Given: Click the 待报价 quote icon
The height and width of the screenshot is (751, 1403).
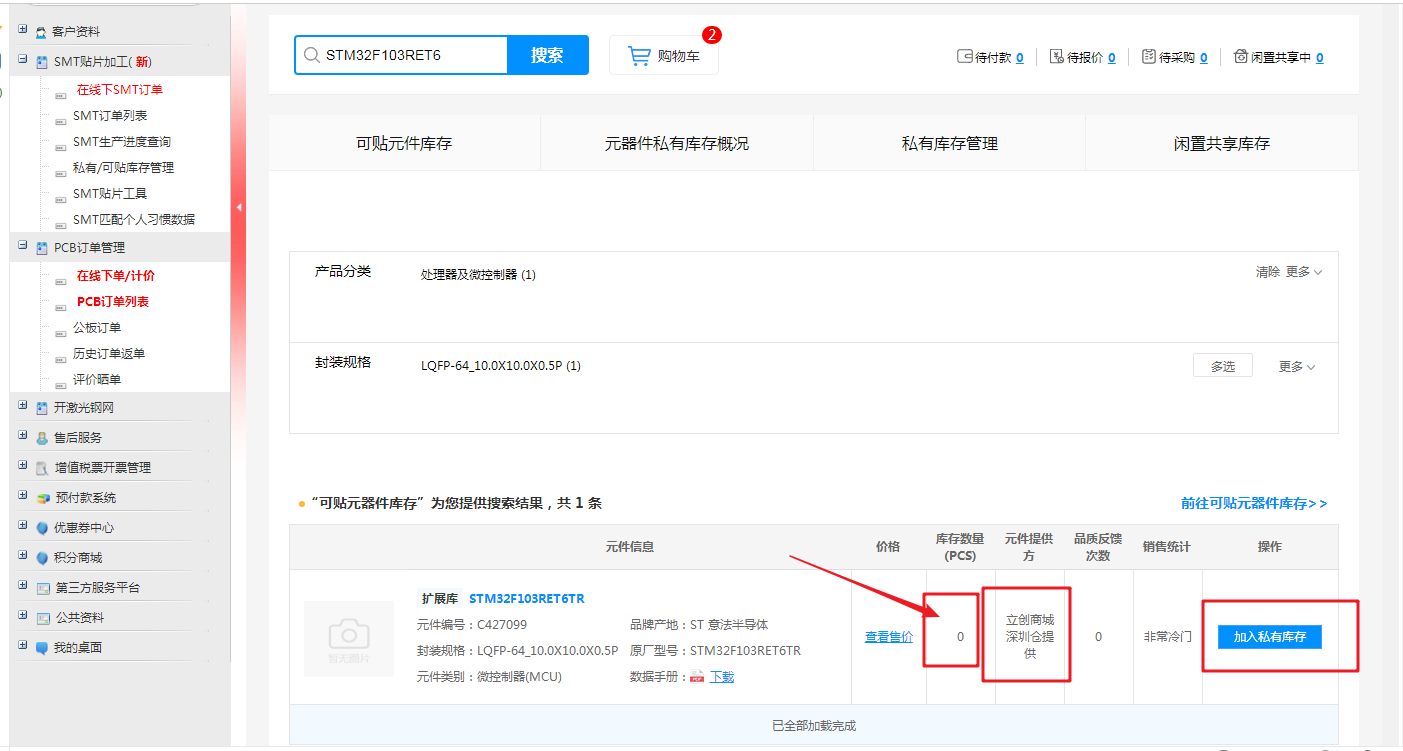Looking at the screenshot, I should click(x=1057, y=57).
